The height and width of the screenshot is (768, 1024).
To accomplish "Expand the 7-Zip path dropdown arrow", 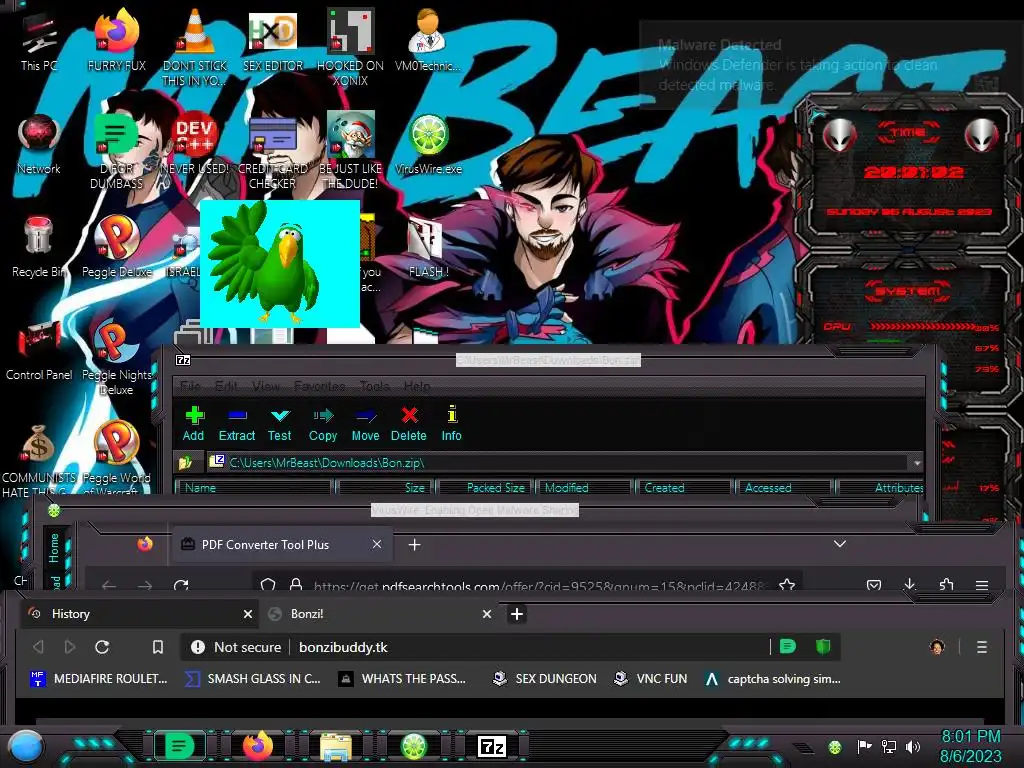I will [x=917, y=463].
